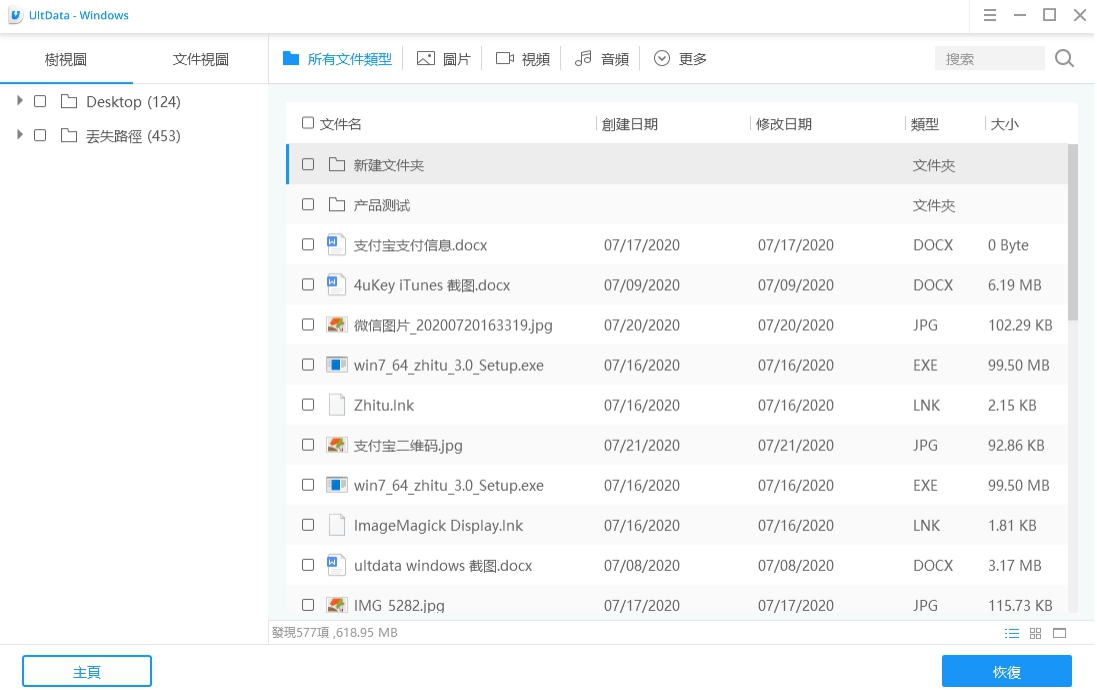Screen dimensions: 1097x690
Task: Check the 丟失路徑 (453) checkbox
Action: pyautogui.click(x=40, y=135)
